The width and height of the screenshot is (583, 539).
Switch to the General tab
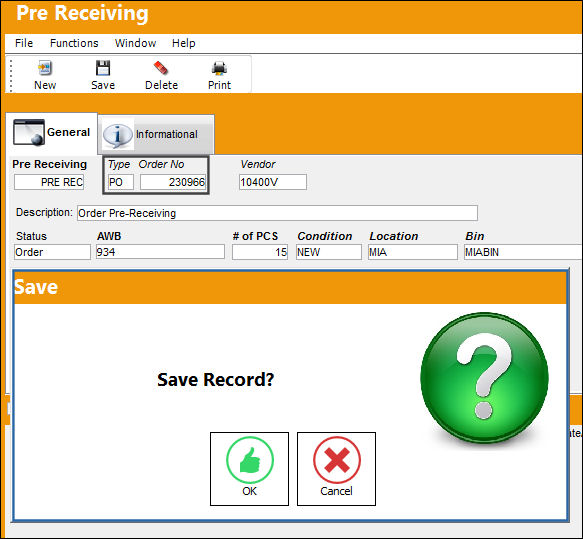[x=52, y=133]
